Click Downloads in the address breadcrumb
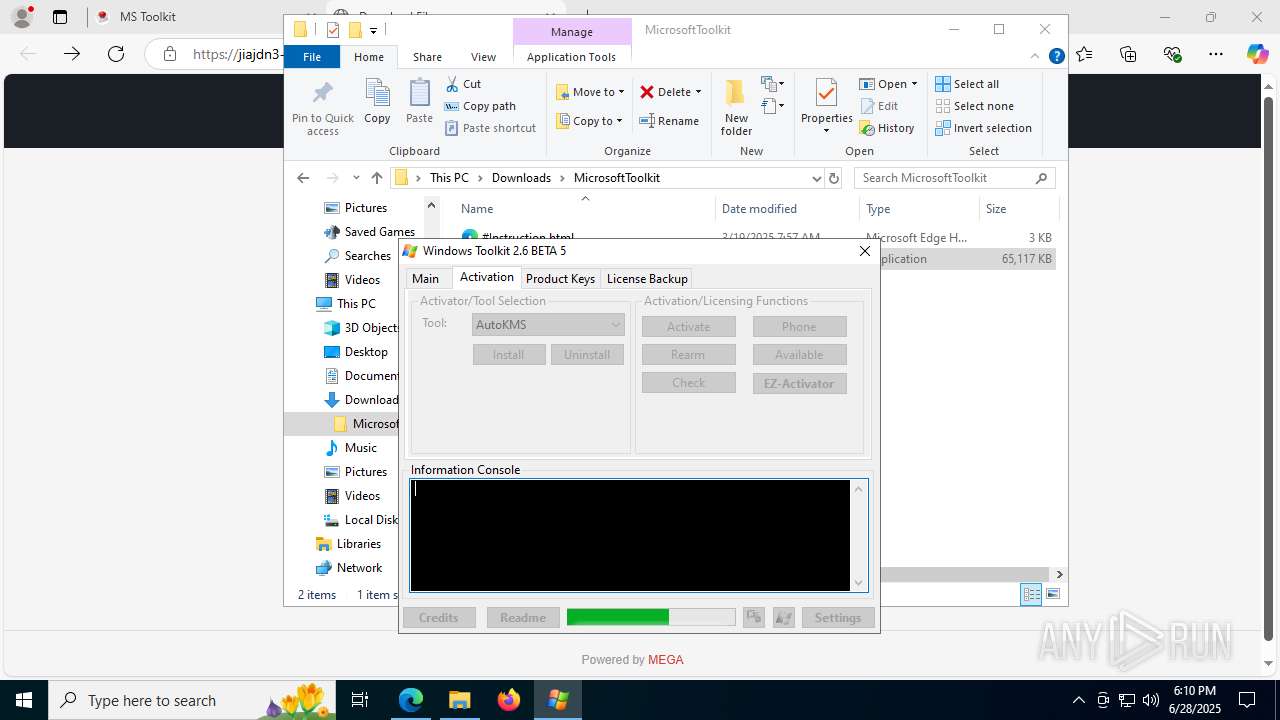Viewport: 1280px width, 720px height. pyautogui.click(x=521, y=178)
